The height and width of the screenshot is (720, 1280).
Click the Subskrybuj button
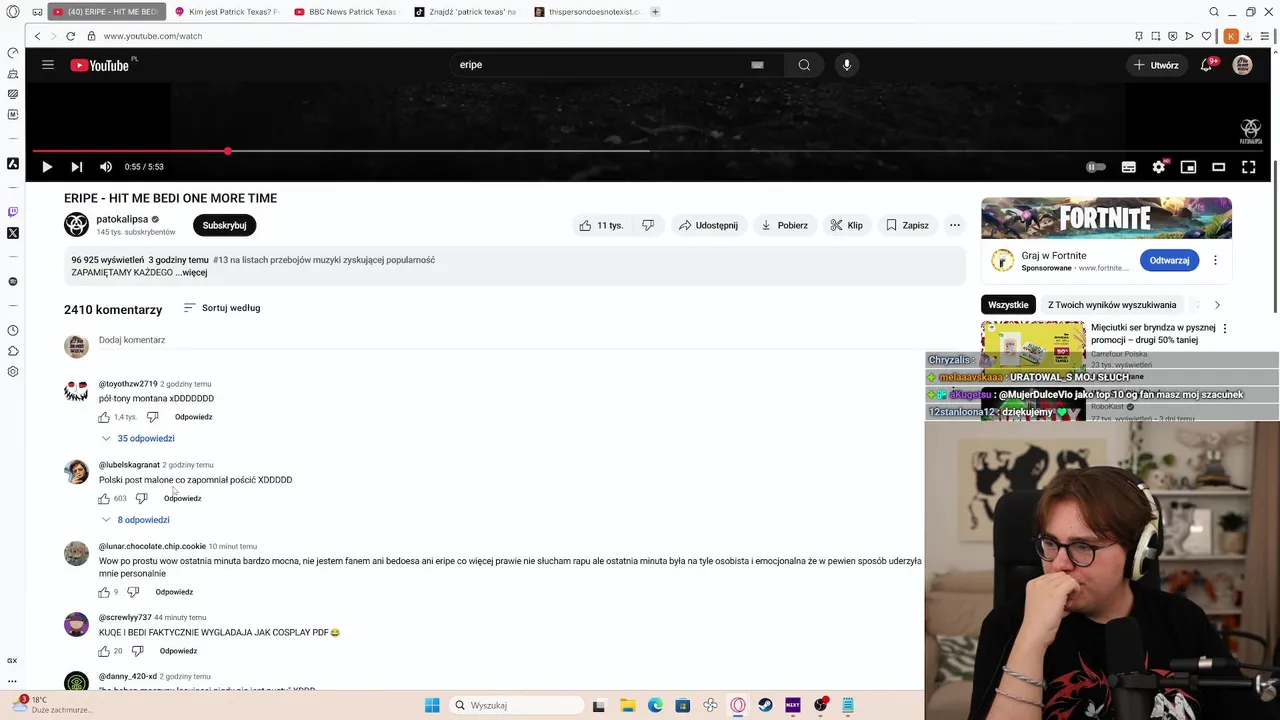point(224,225)
